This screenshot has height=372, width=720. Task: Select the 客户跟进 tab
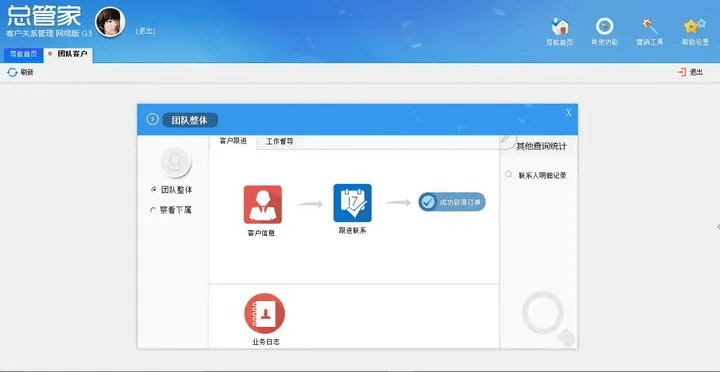click(x=233, y=141)
